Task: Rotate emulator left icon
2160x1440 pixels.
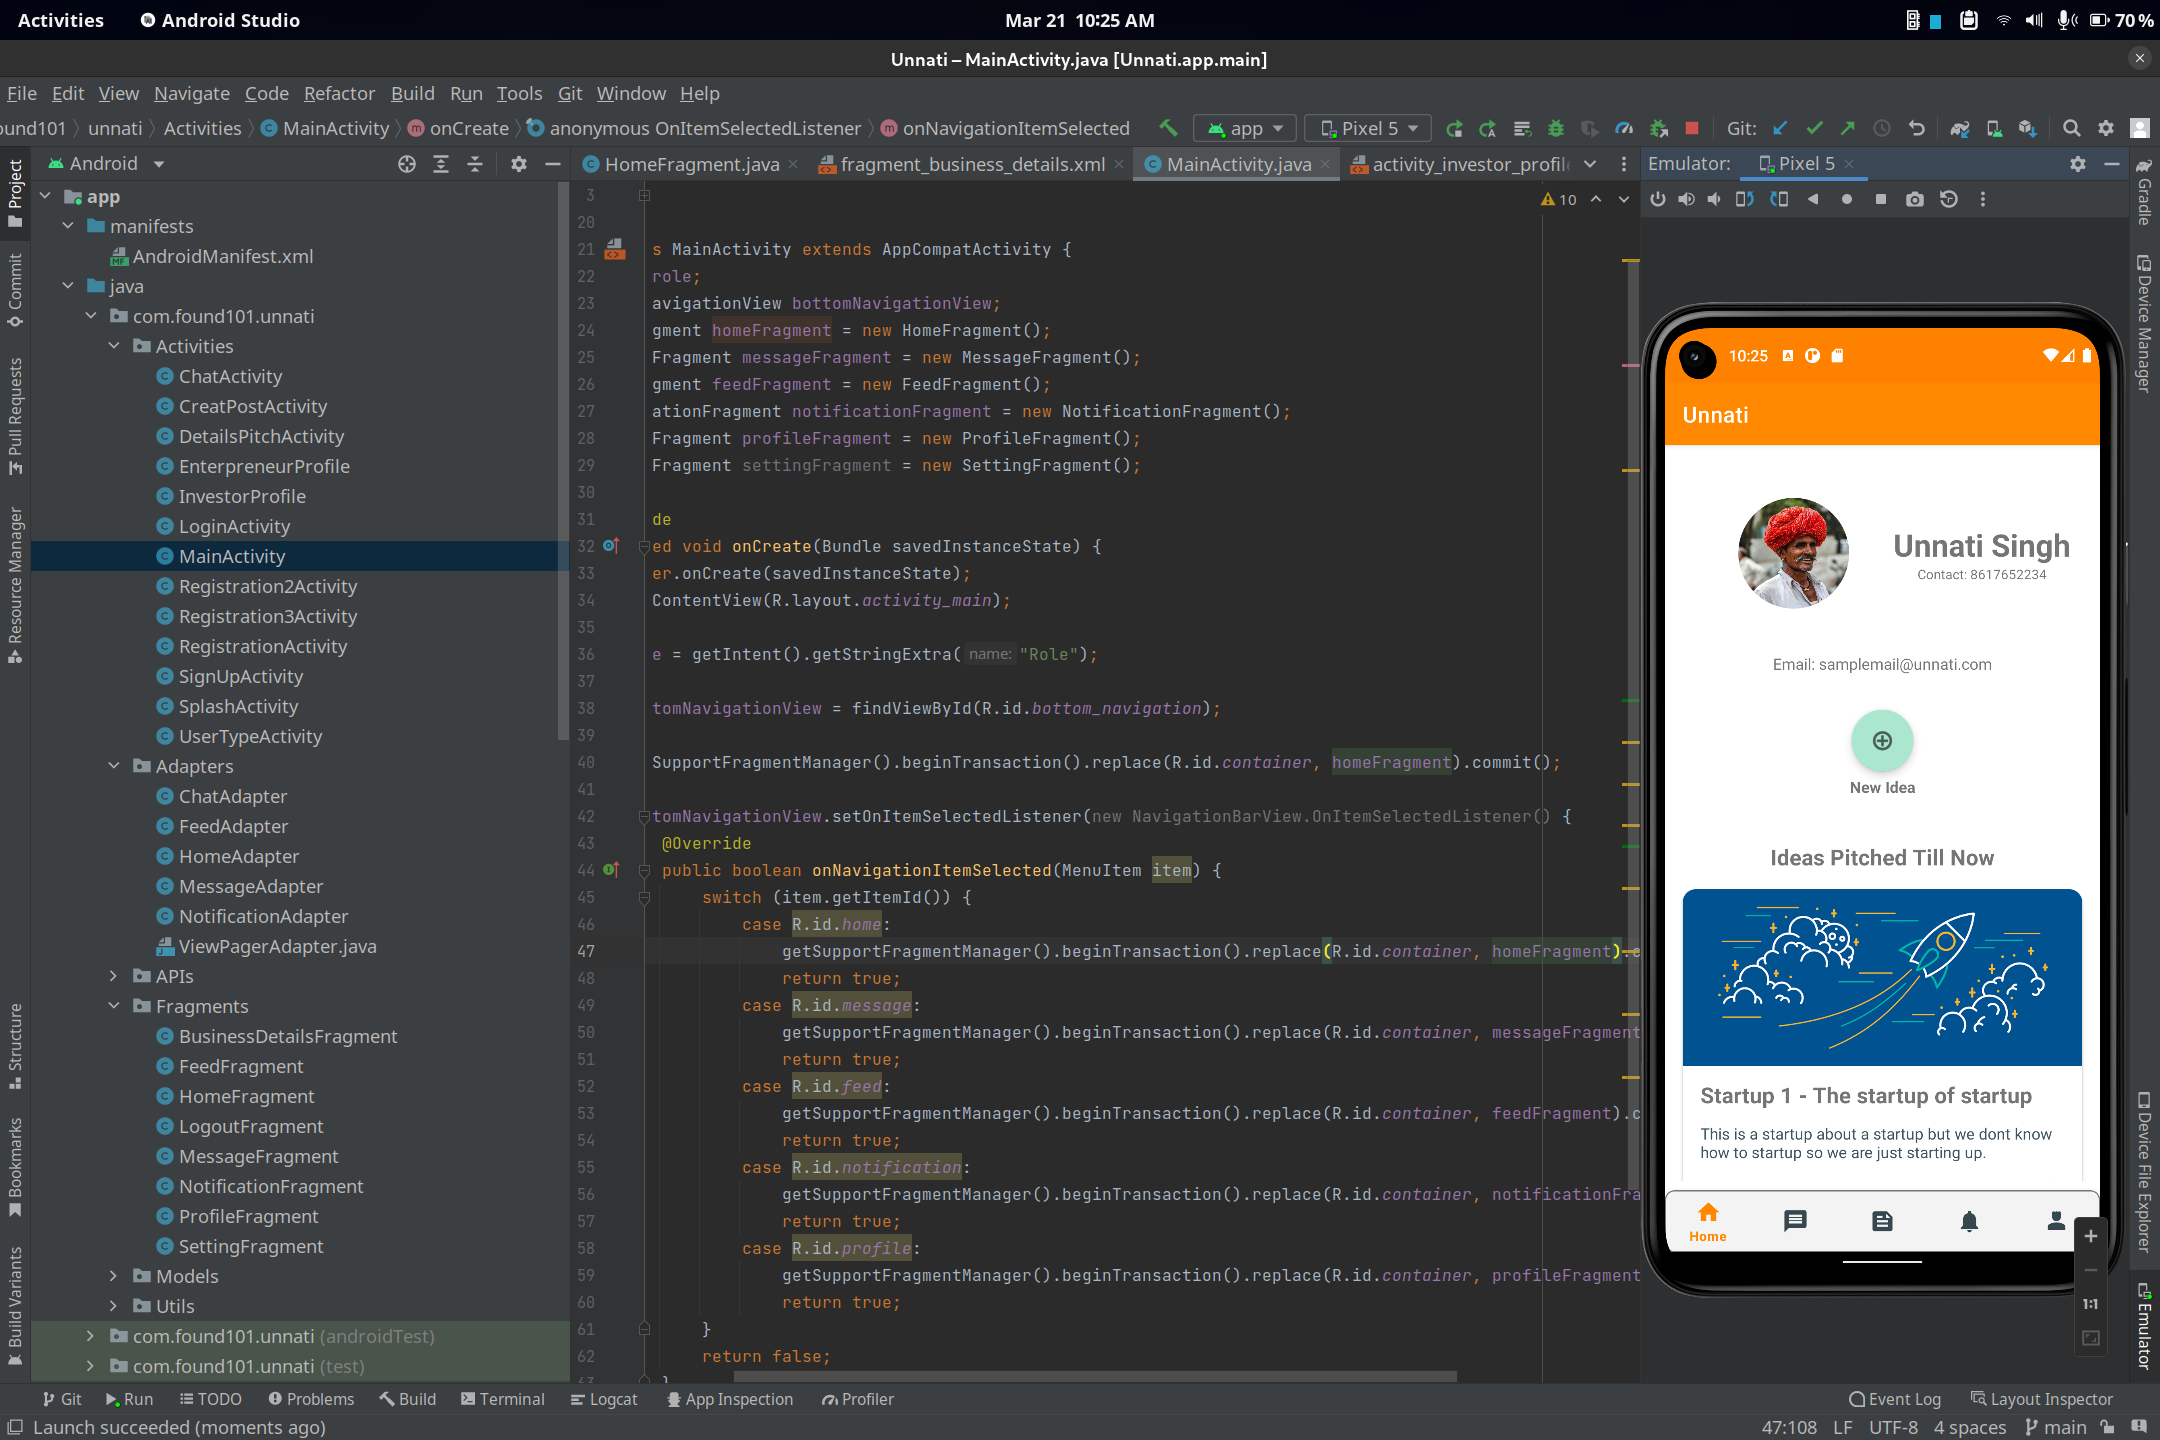Action: click(x=1745, y=199)
